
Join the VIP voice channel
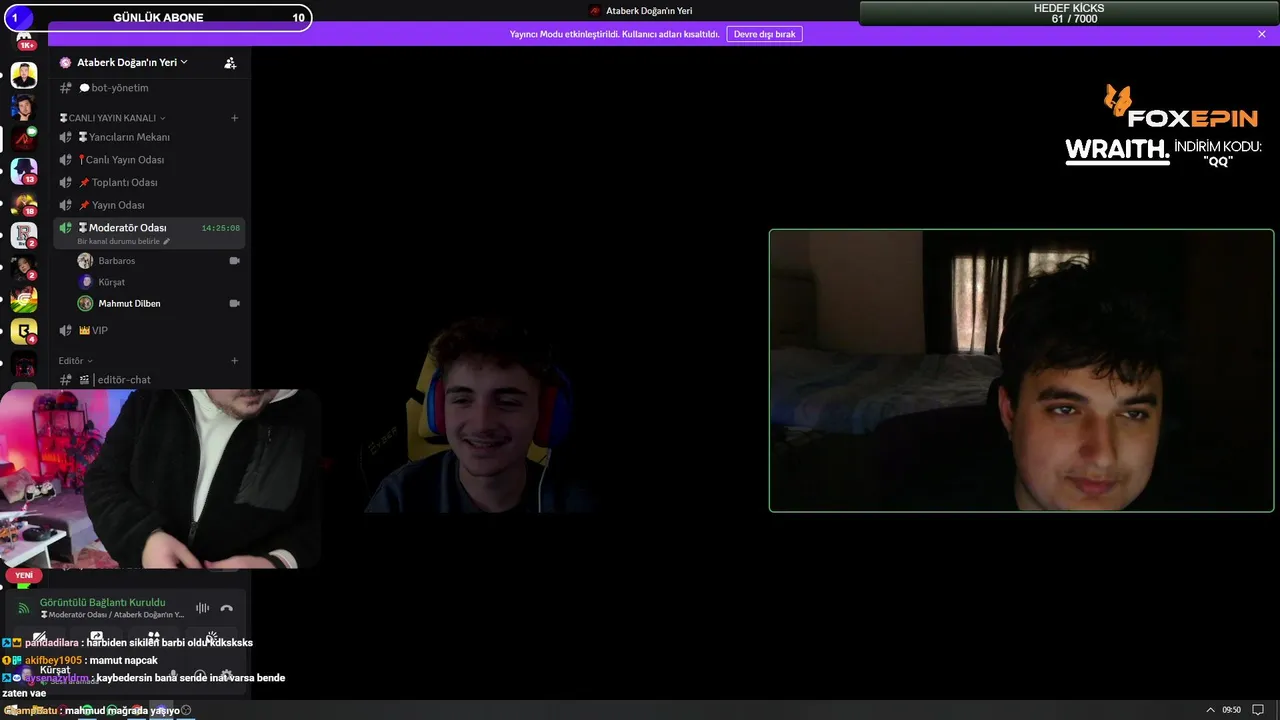[x=148, y=330]
